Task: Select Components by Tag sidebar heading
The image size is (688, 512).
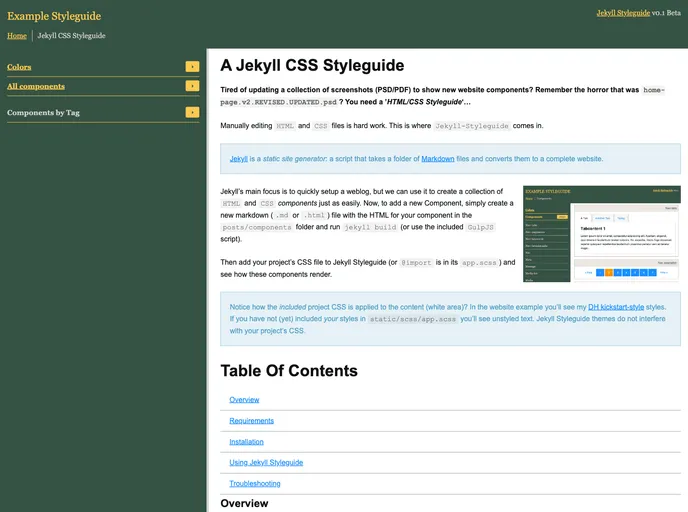Action: 43,113
